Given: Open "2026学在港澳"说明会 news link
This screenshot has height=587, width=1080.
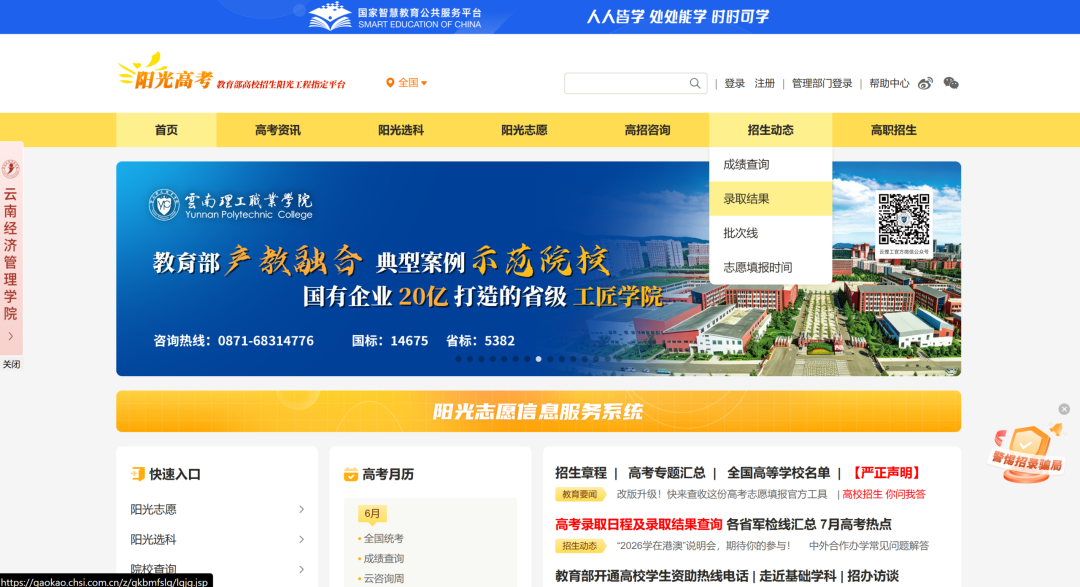Looking at the screenshot, I should click(703, 546).
